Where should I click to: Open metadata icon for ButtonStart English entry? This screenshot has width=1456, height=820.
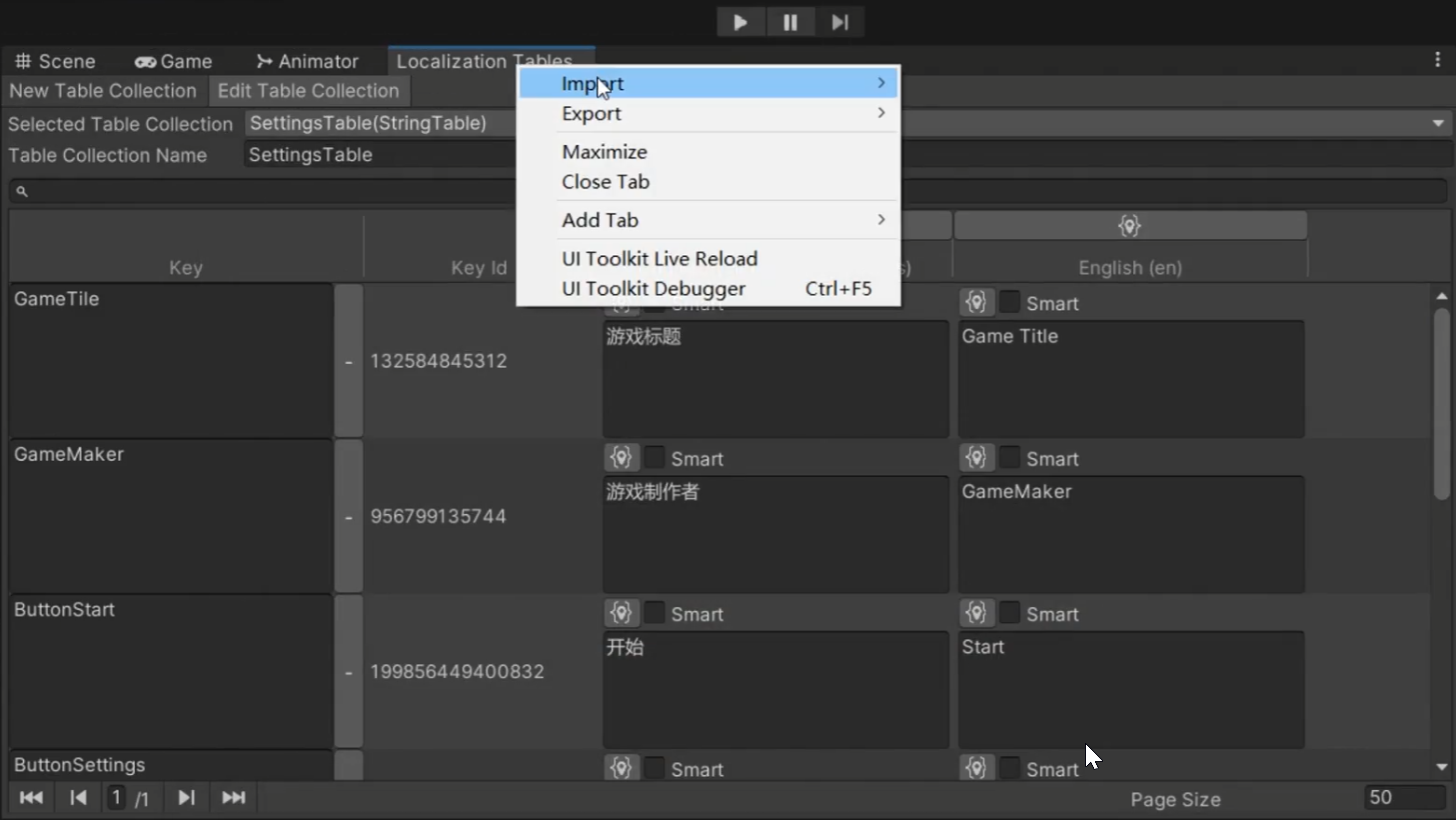(x=976, y=612)
